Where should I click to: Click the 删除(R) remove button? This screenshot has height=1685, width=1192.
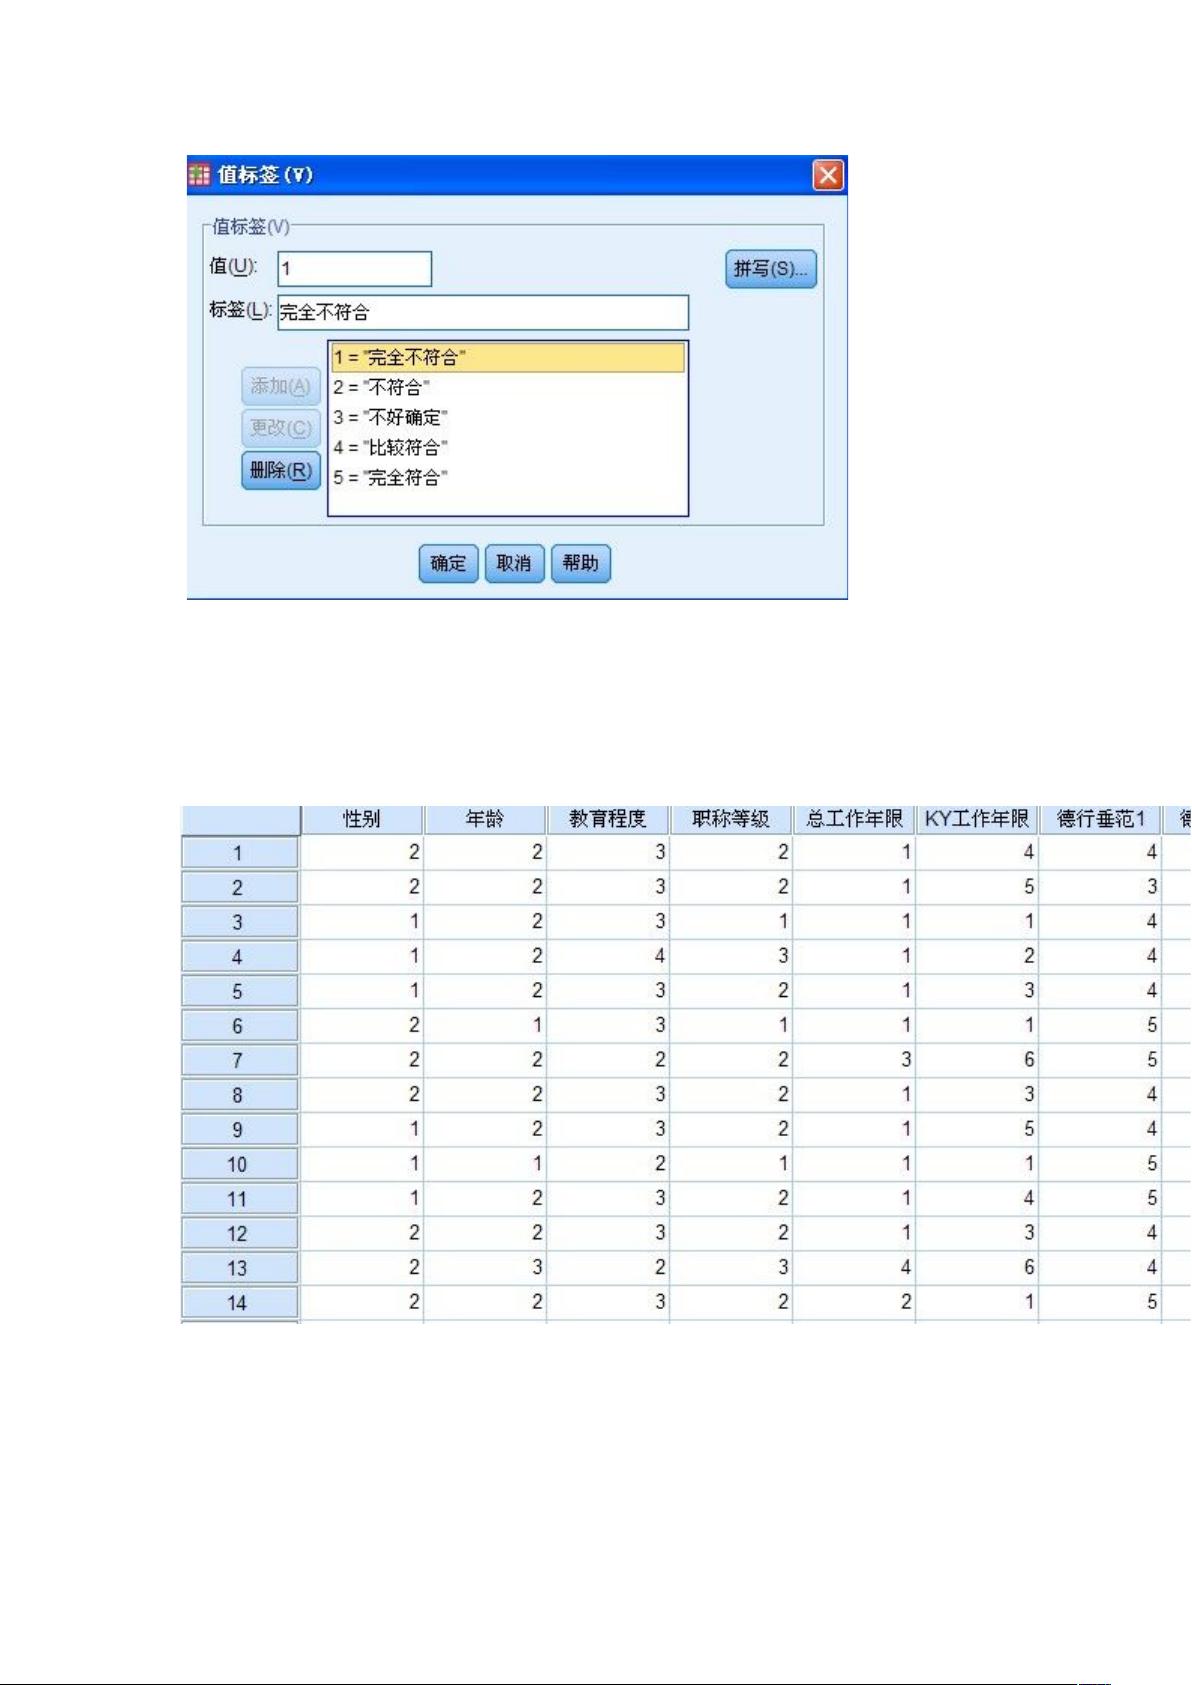coord(280,470)
